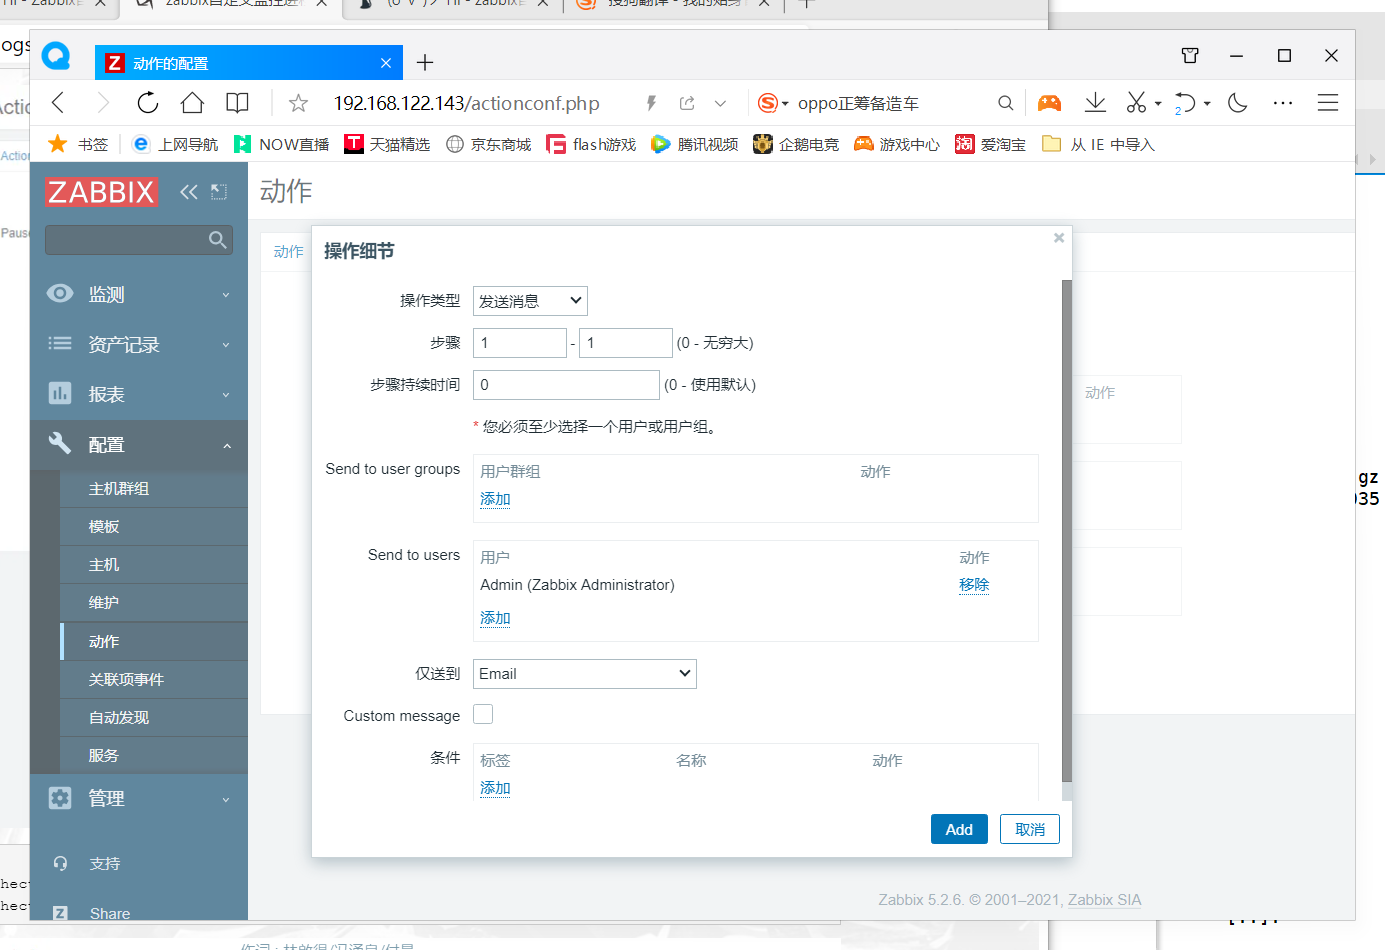Click the undo closed tab icon

click(1185, 103)
